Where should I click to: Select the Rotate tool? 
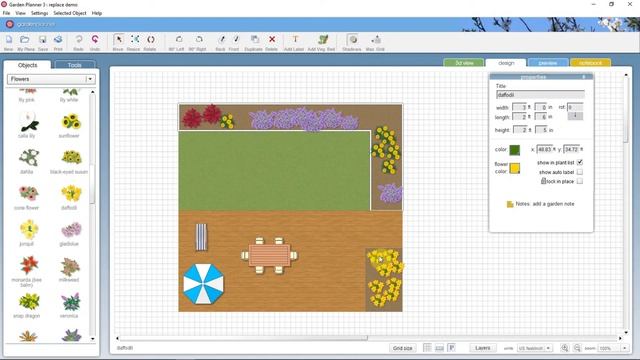151,40
